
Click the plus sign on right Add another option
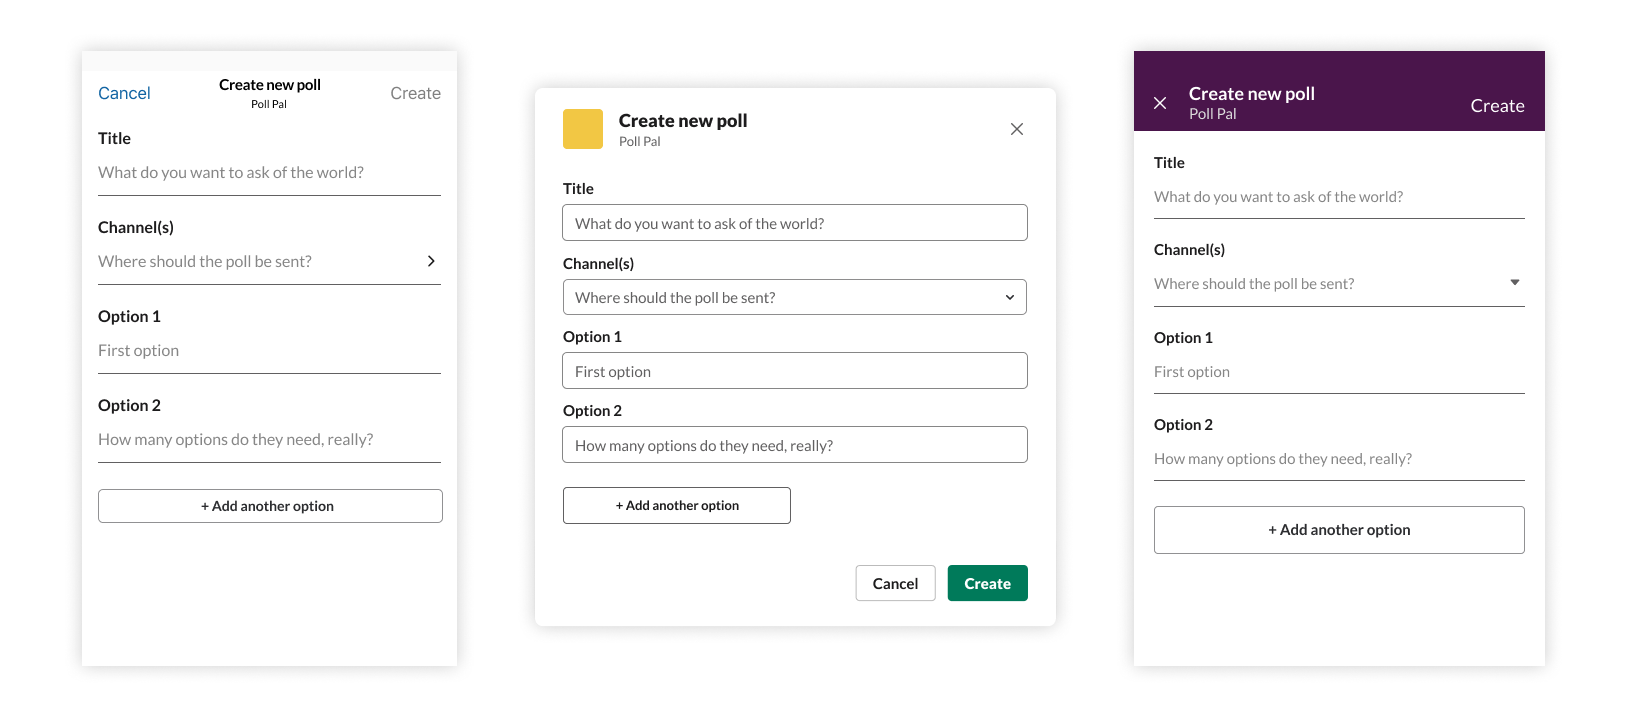[x=1274, y=529]
